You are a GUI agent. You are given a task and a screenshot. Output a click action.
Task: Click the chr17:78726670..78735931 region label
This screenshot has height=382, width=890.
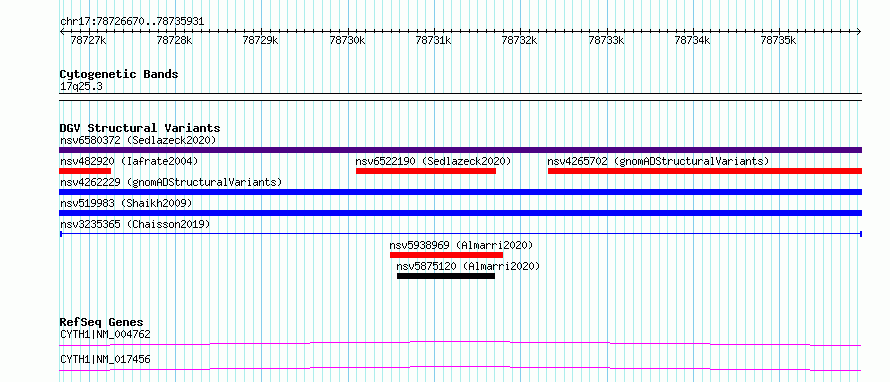(x=132, y=22)
